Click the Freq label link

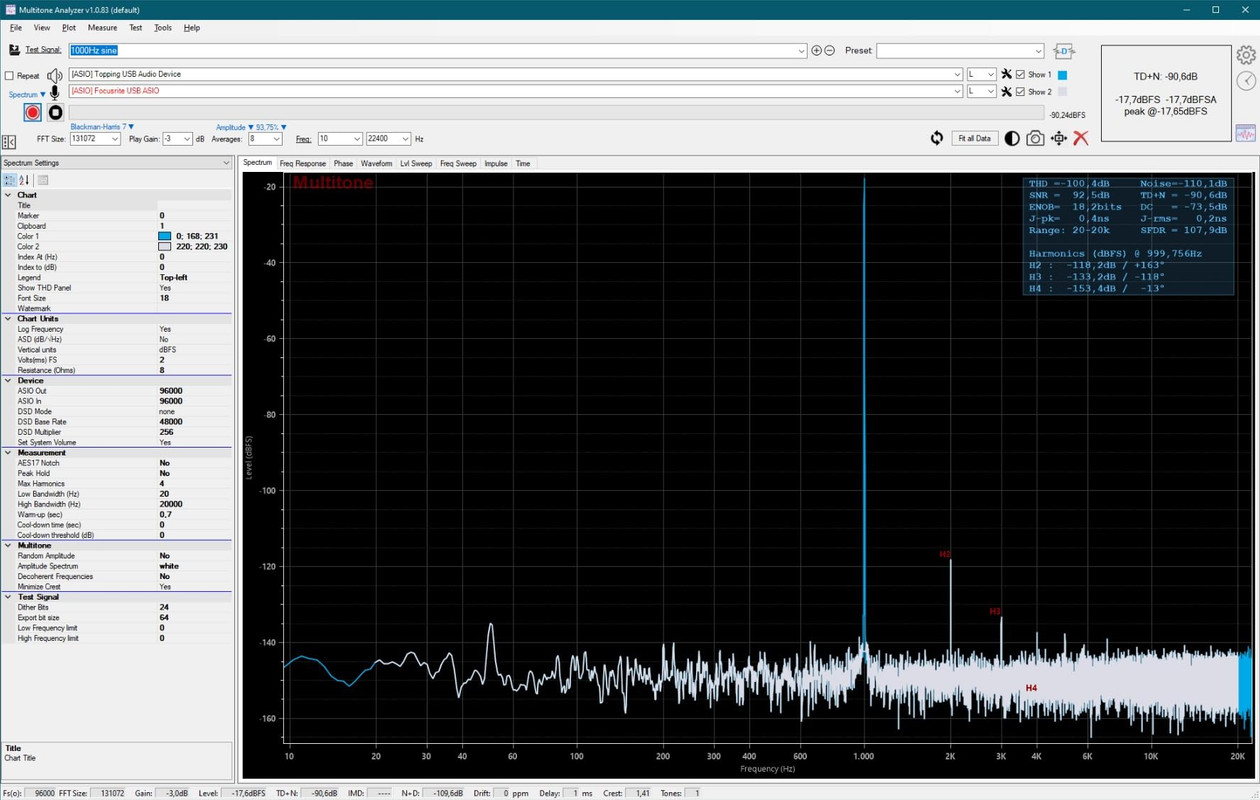(x=302, y=139)
